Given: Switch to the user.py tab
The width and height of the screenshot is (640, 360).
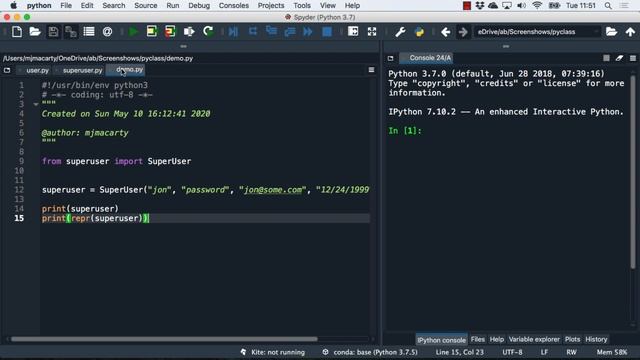Looking at the screenshot, I should [x=37, y=70].
